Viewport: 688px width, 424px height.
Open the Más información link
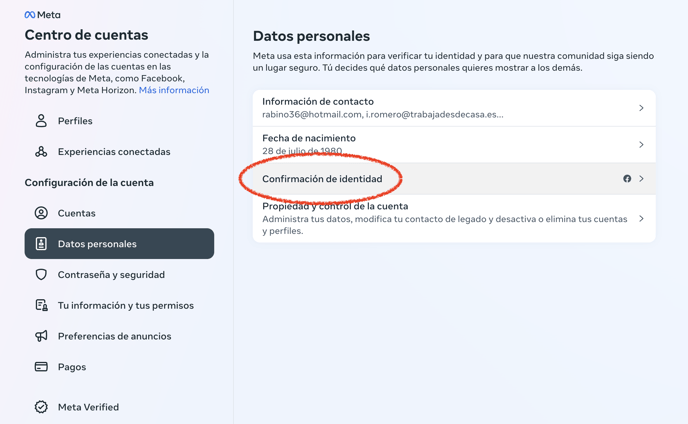click(174, 90)
